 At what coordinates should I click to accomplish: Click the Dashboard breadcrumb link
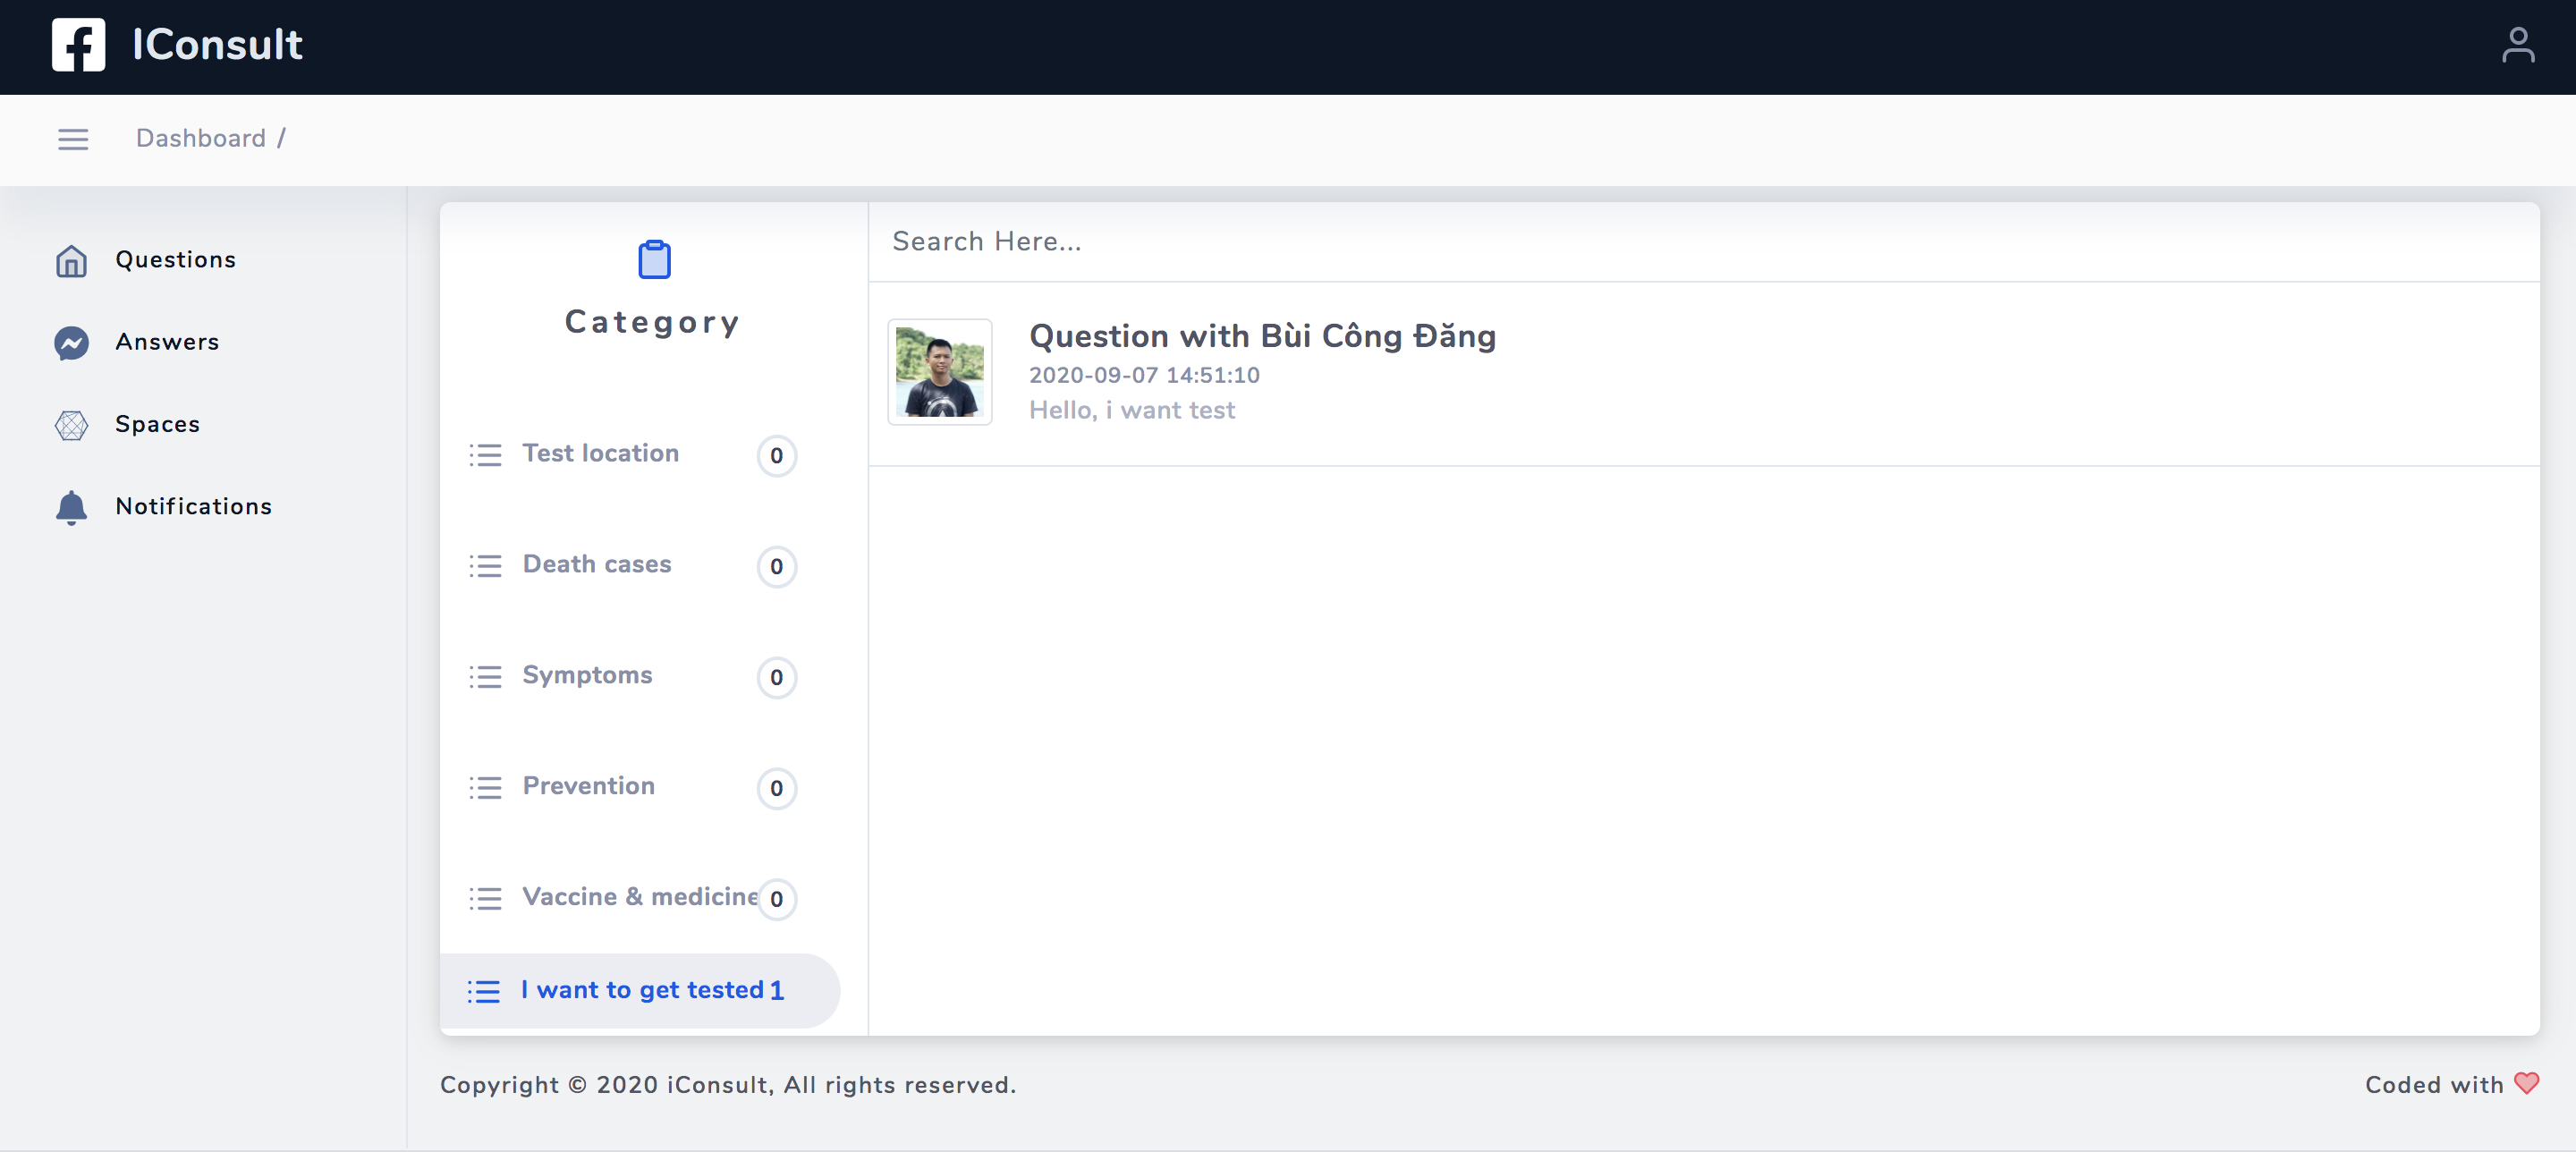click(201, 138)
